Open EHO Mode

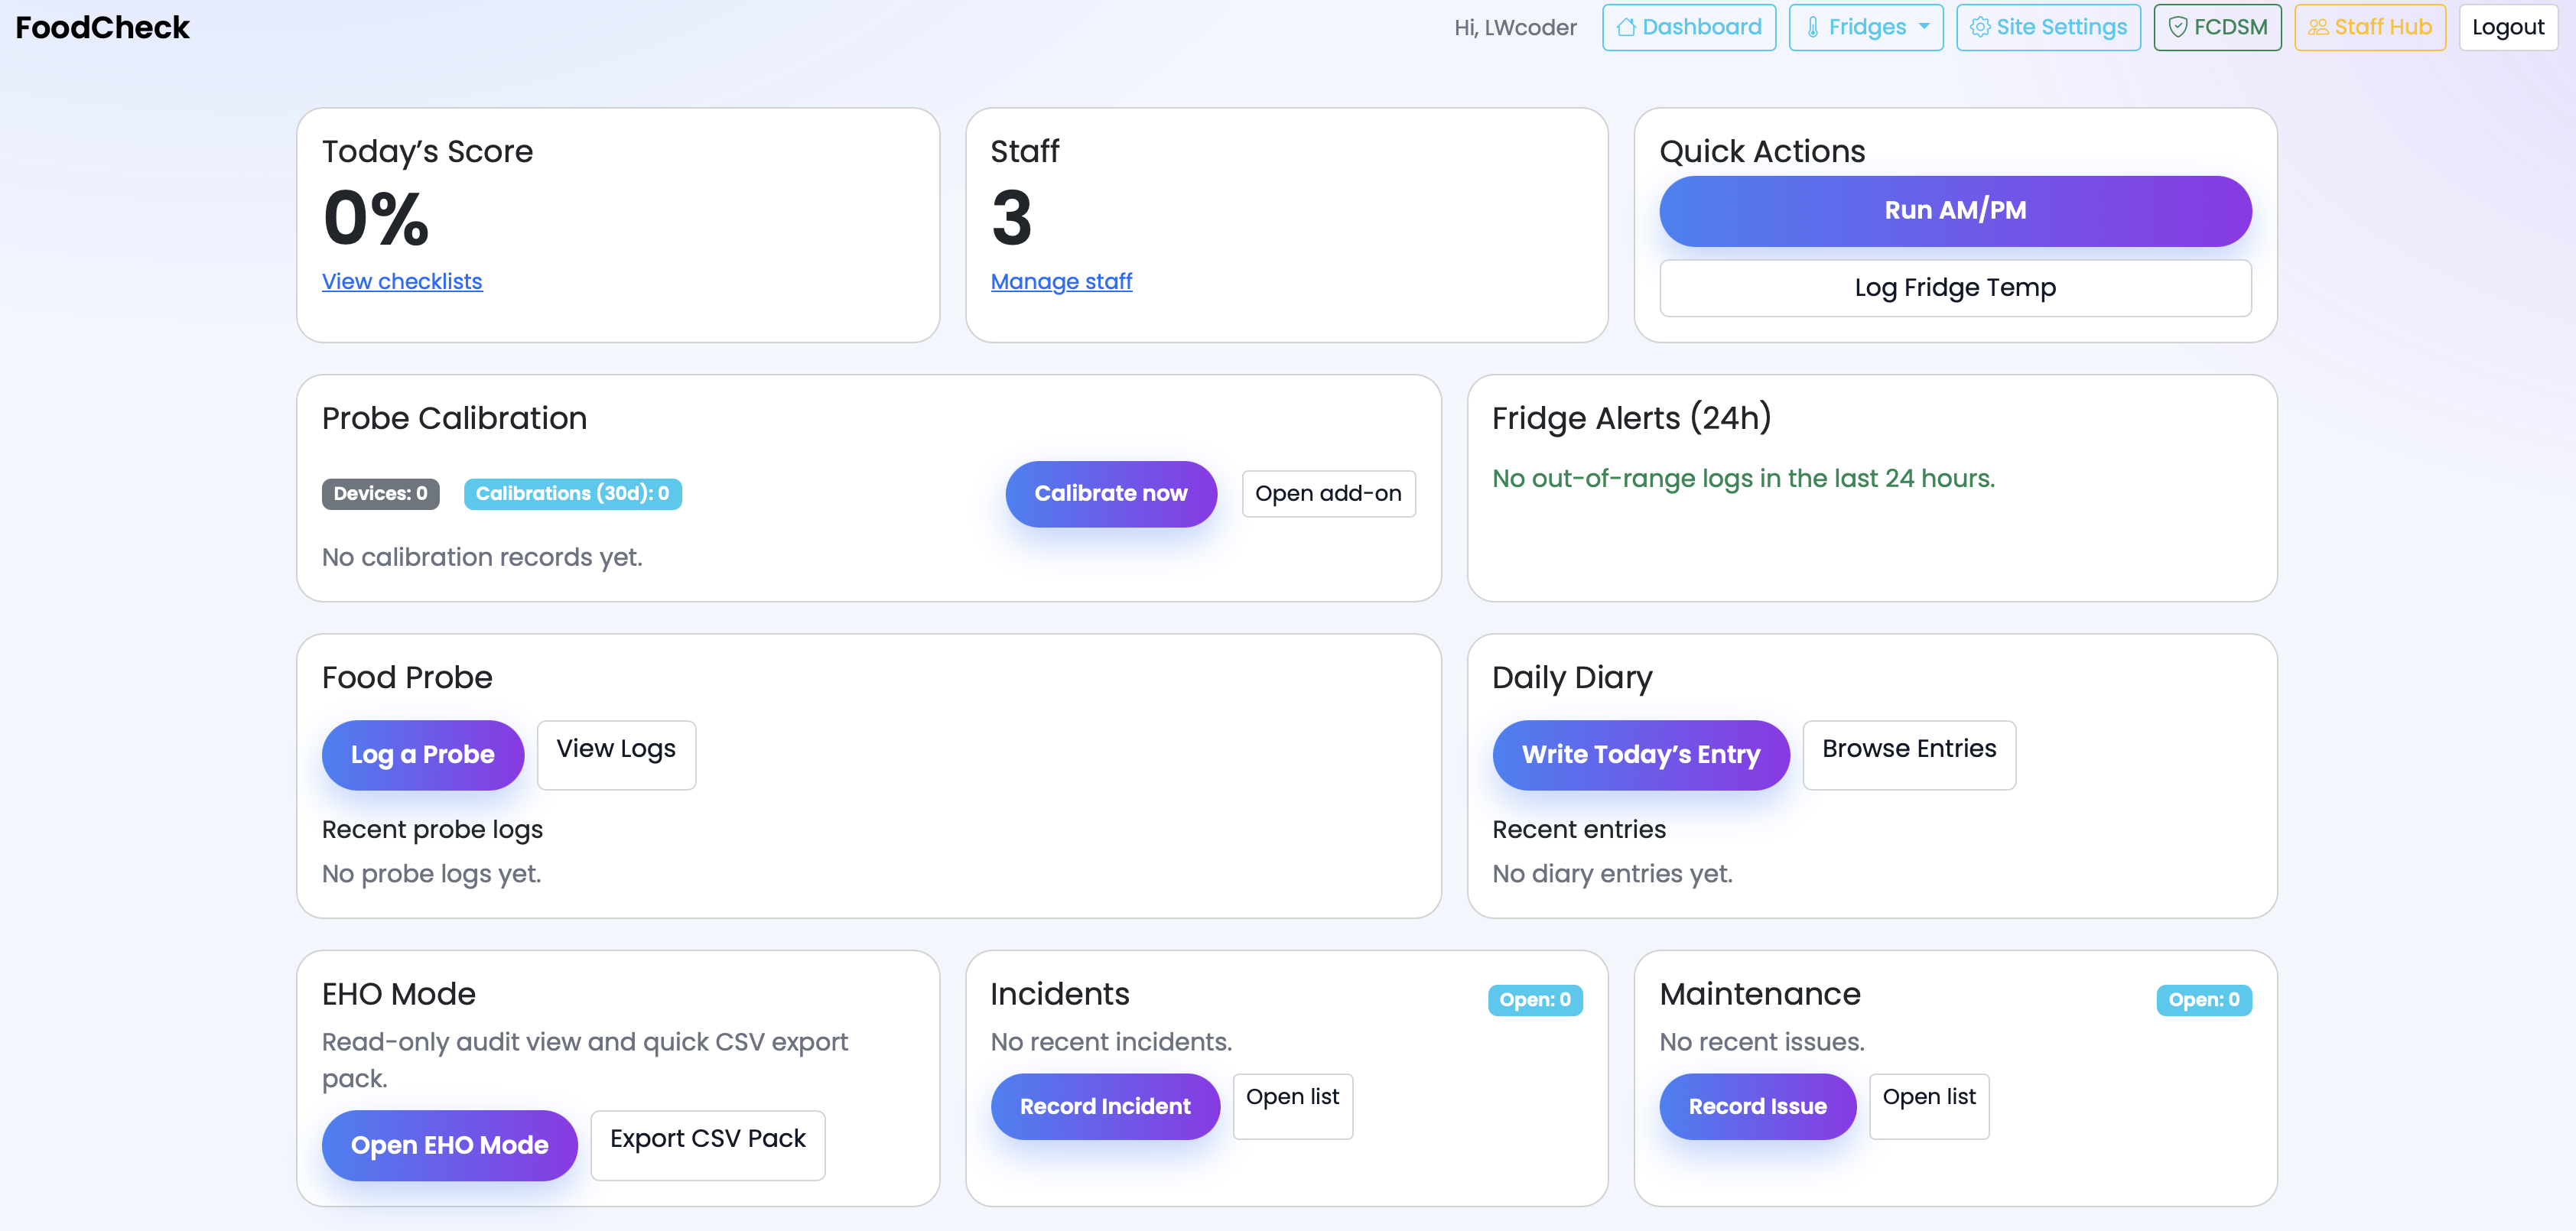point(449,1145)
